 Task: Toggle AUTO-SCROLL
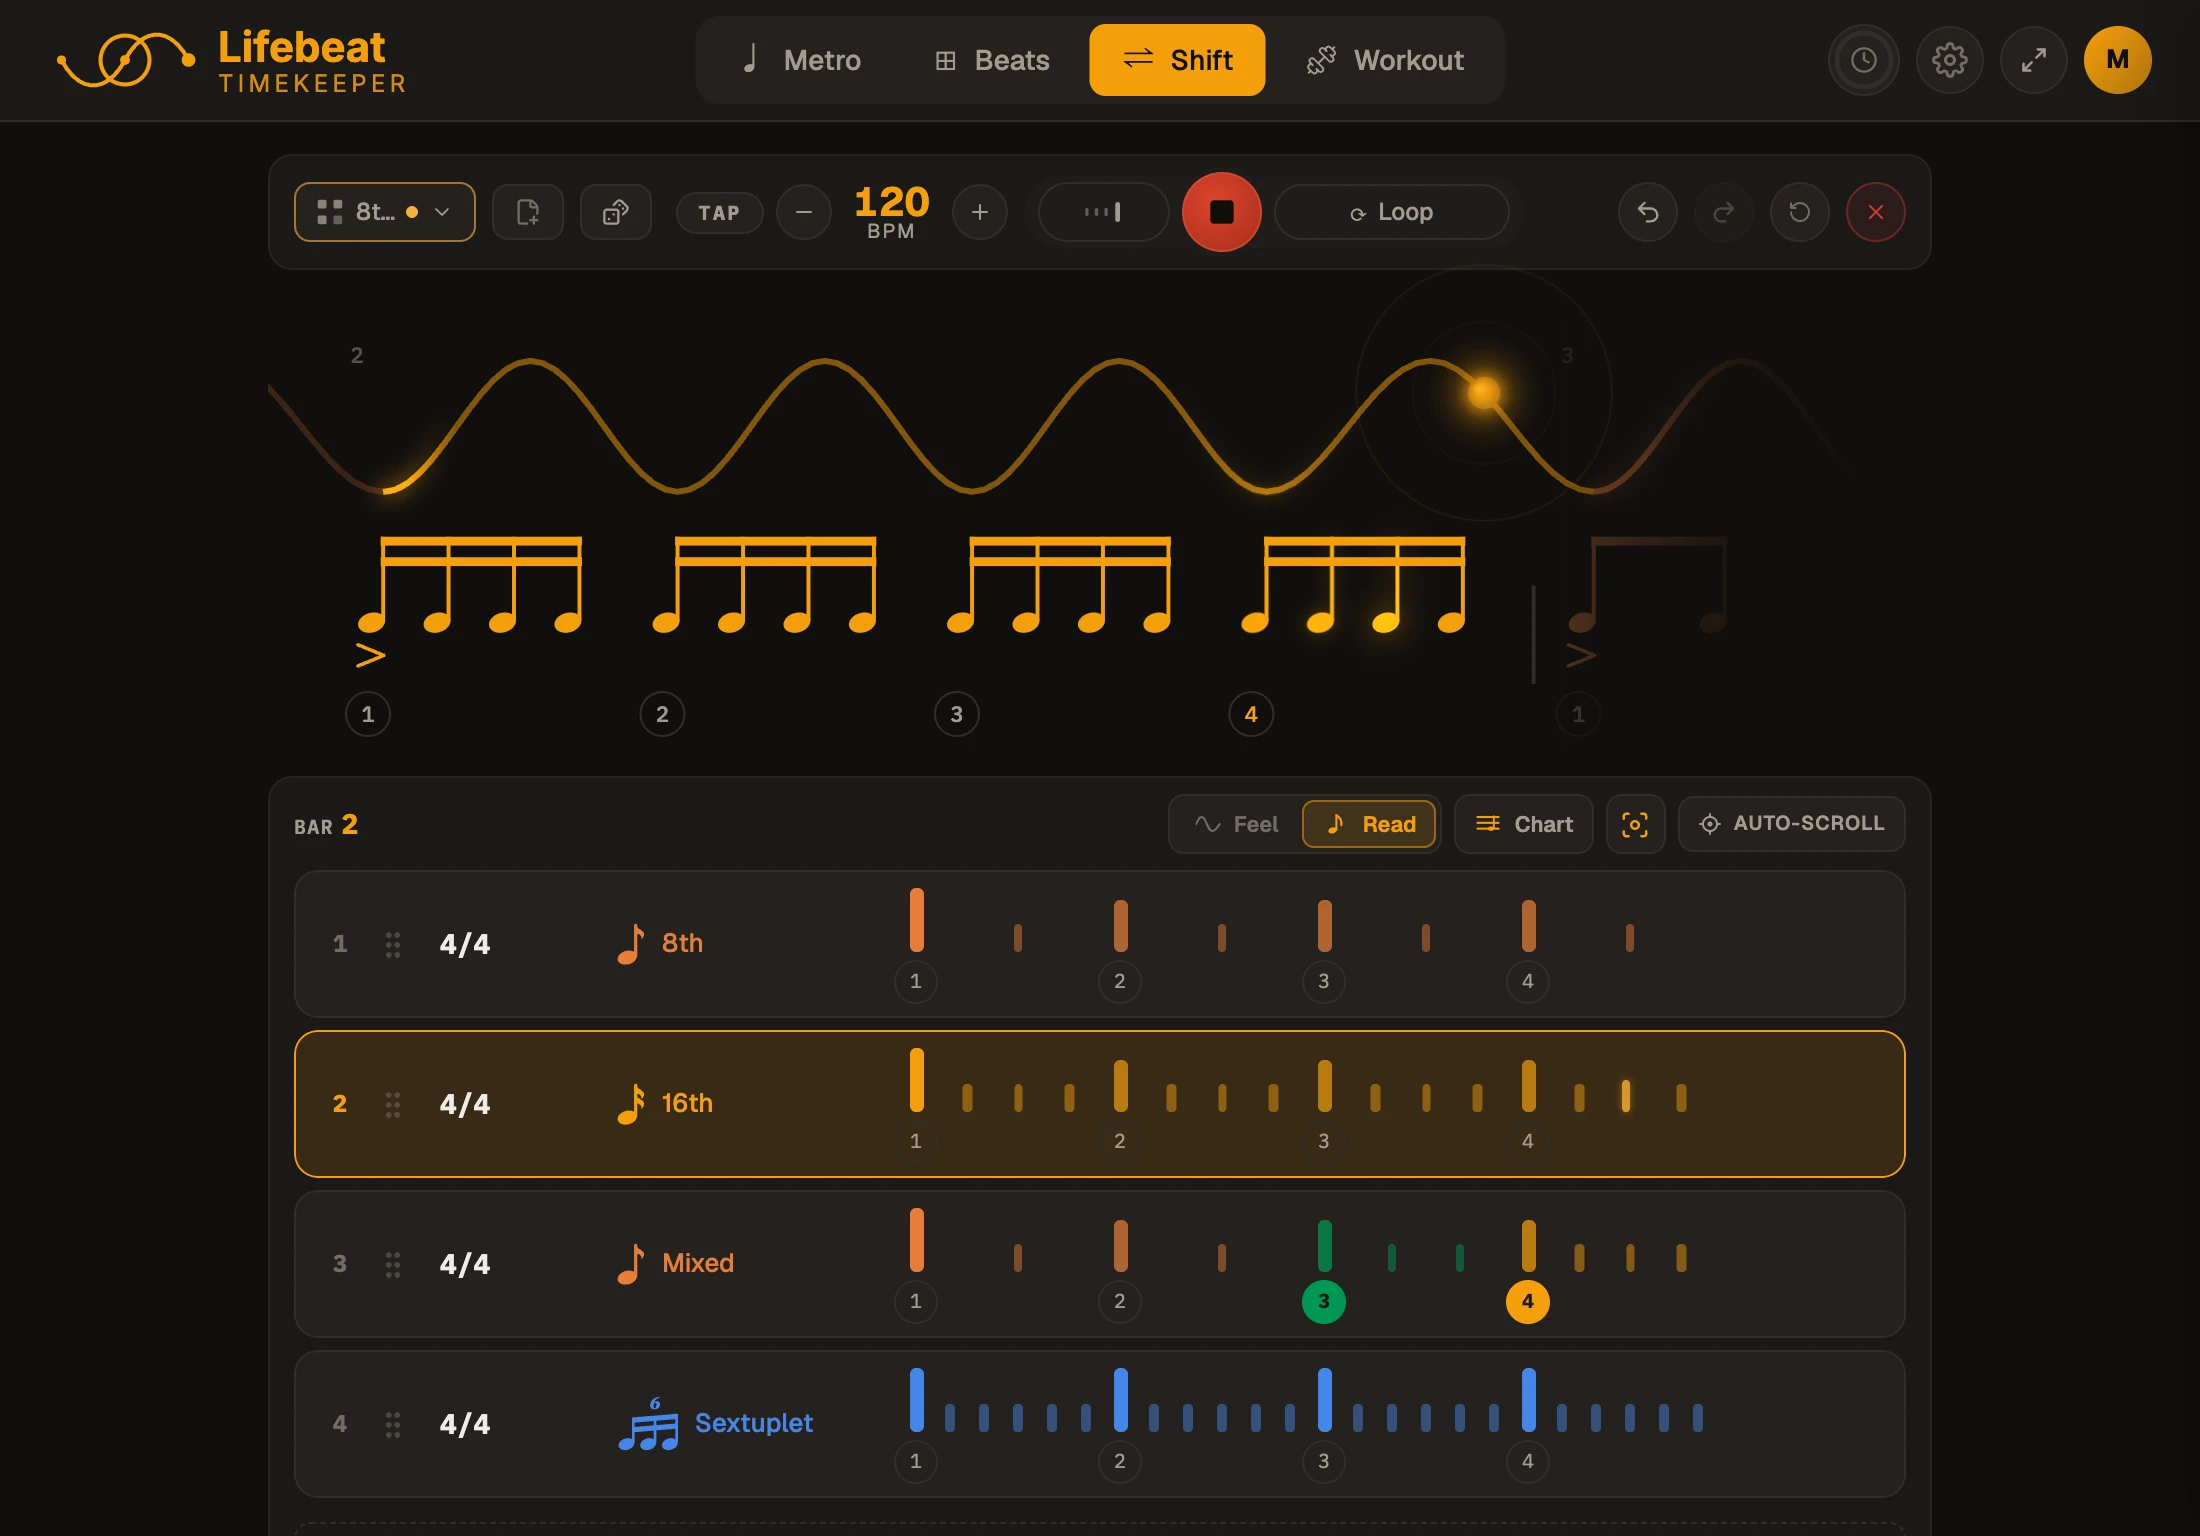1792,824
